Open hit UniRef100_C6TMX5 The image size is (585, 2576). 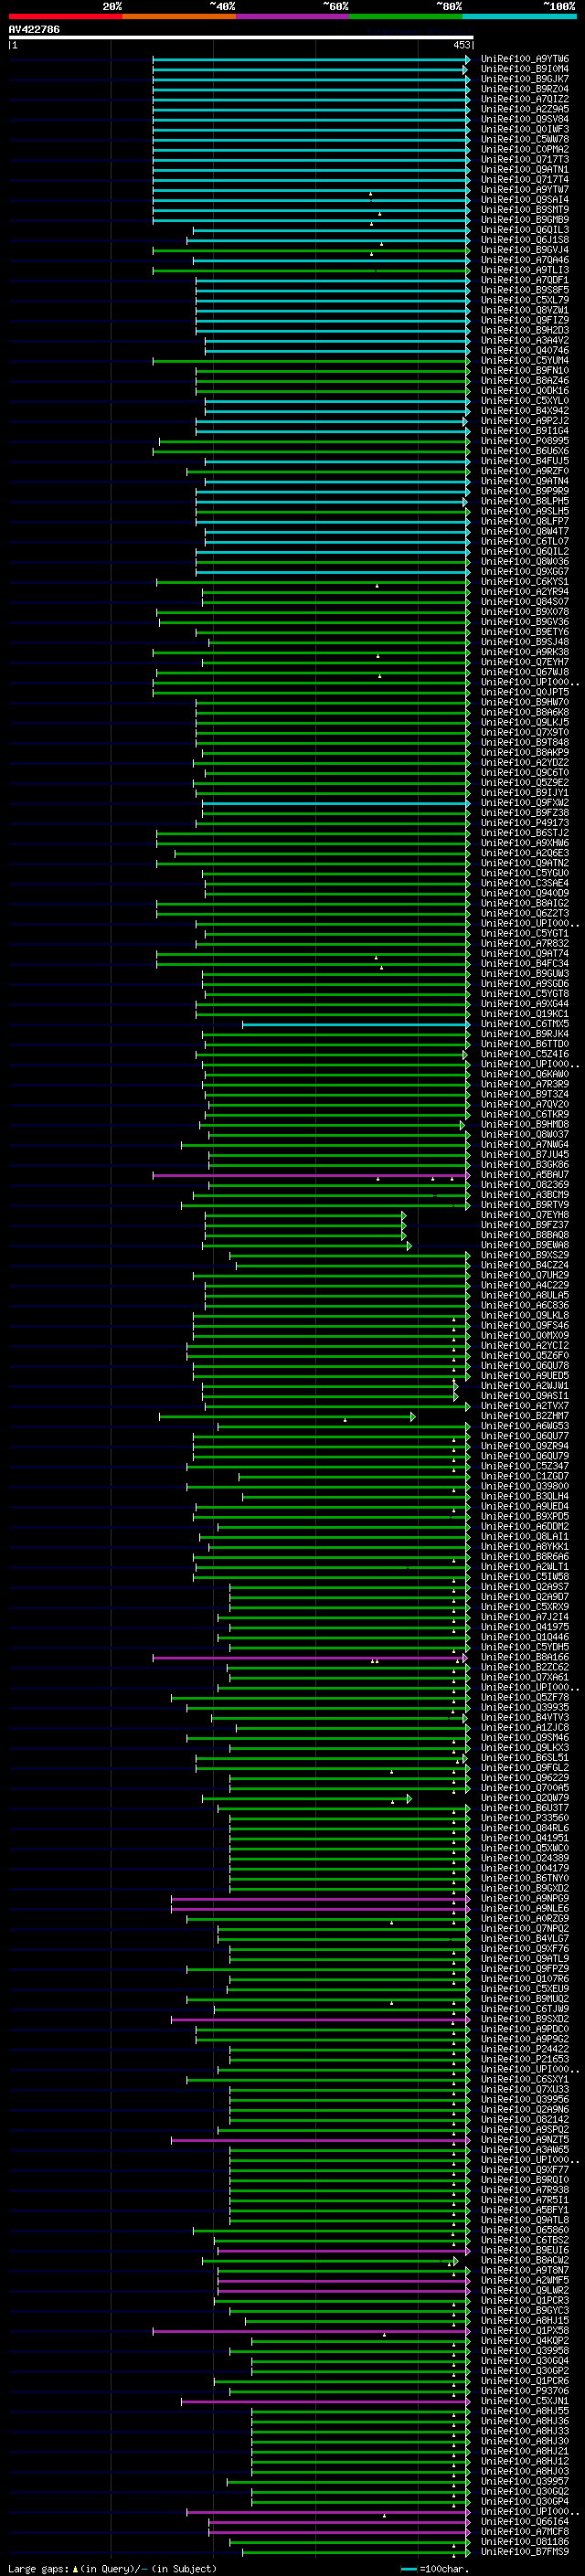pos(525,1024)
